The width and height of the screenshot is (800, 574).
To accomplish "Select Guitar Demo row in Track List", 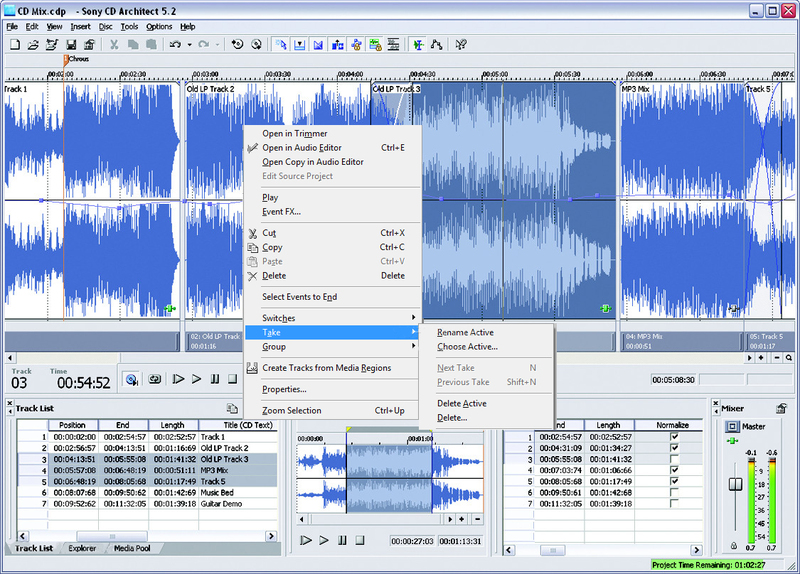I will pyautogui.click(x=147, y=504).
